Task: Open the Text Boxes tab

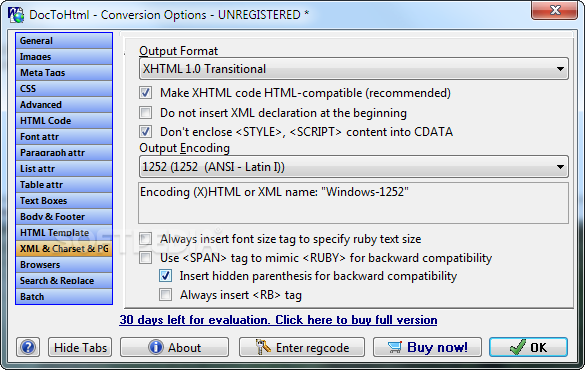Action: tap(64, 201)
